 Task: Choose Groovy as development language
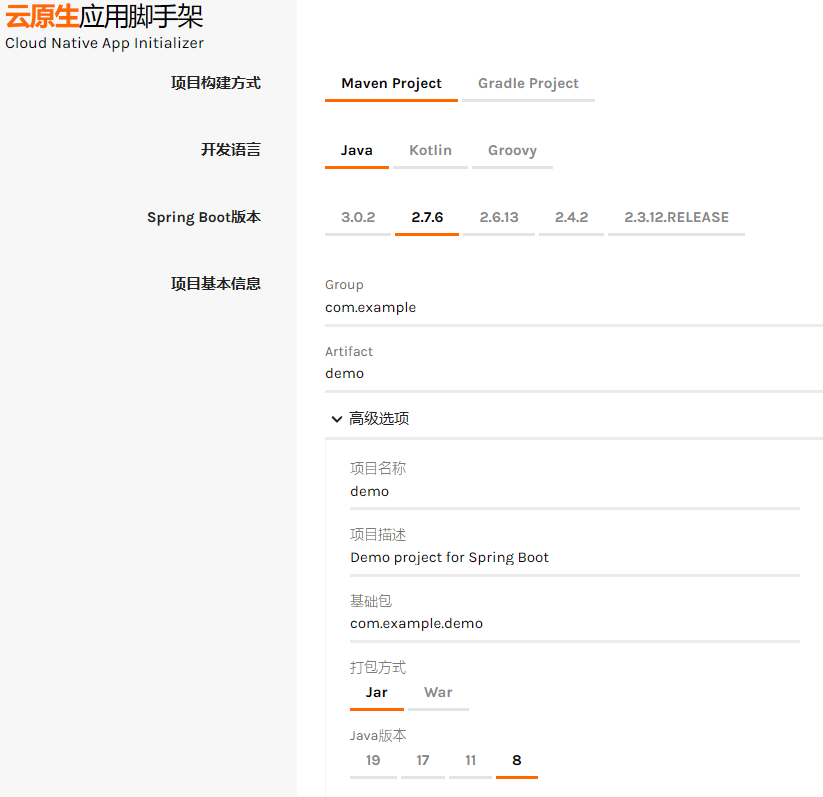(x=512, y=150)
